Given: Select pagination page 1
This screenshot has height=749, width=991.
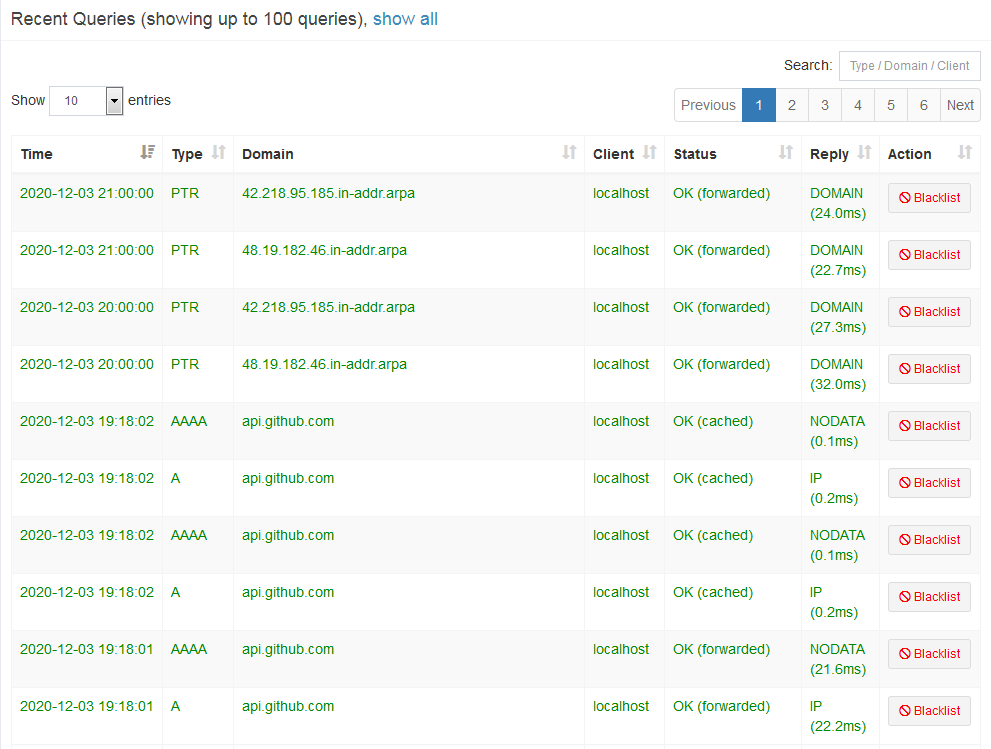Looking at the screenshot, I should [x=758, y=105].
